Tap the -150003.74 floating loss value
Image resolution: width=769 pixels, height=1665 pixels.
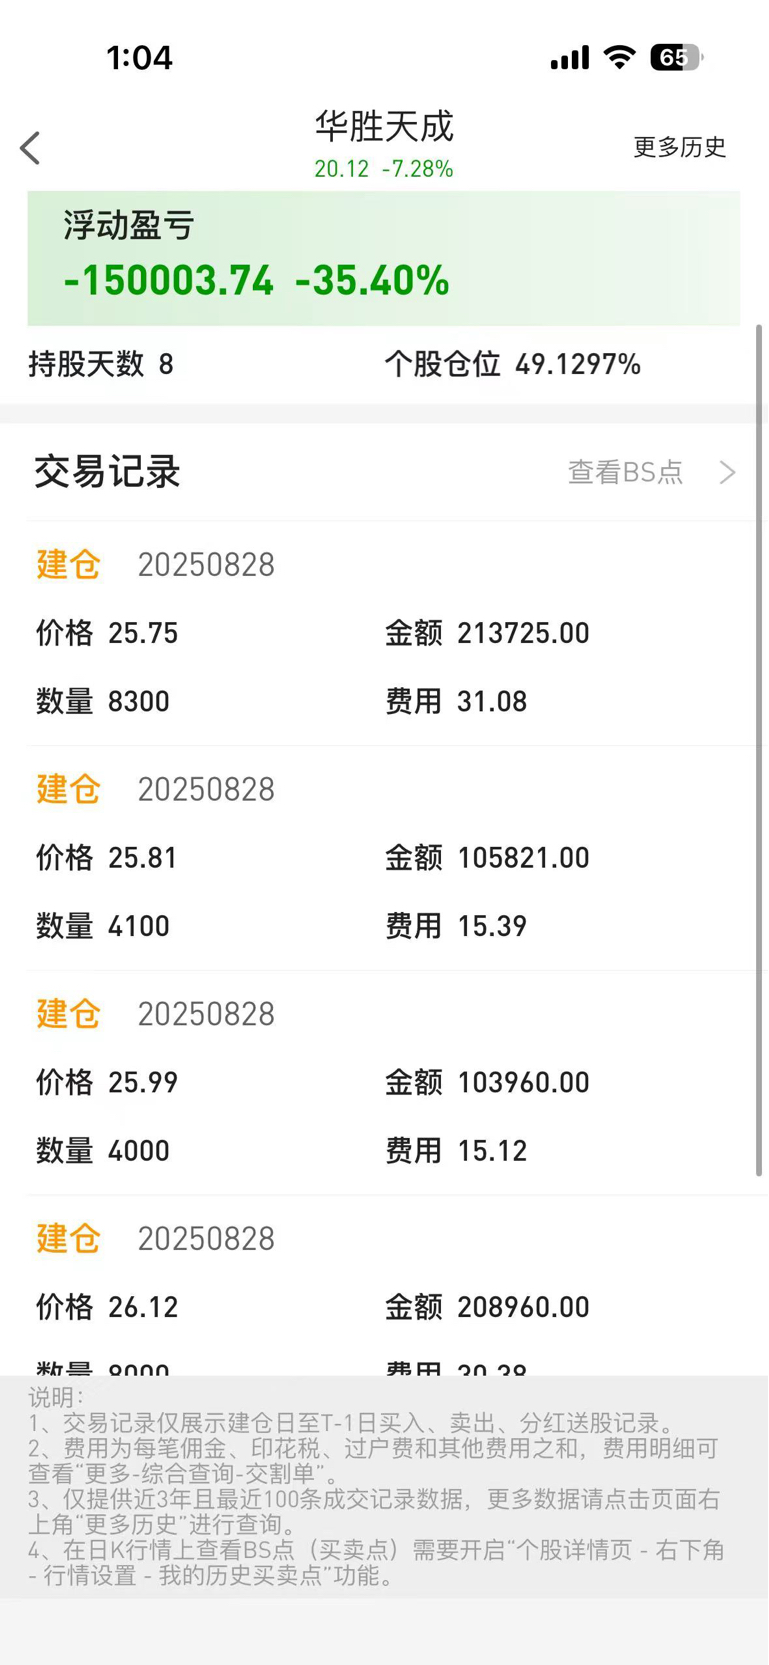coord(168,281)
